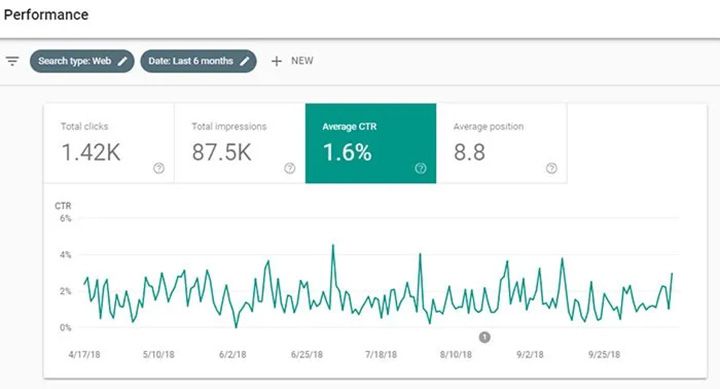Viewport: 720px width, 389px height.
Task: Toggle the Total impressions metric card
Action: pyautogui.click(x=240, y=143)
